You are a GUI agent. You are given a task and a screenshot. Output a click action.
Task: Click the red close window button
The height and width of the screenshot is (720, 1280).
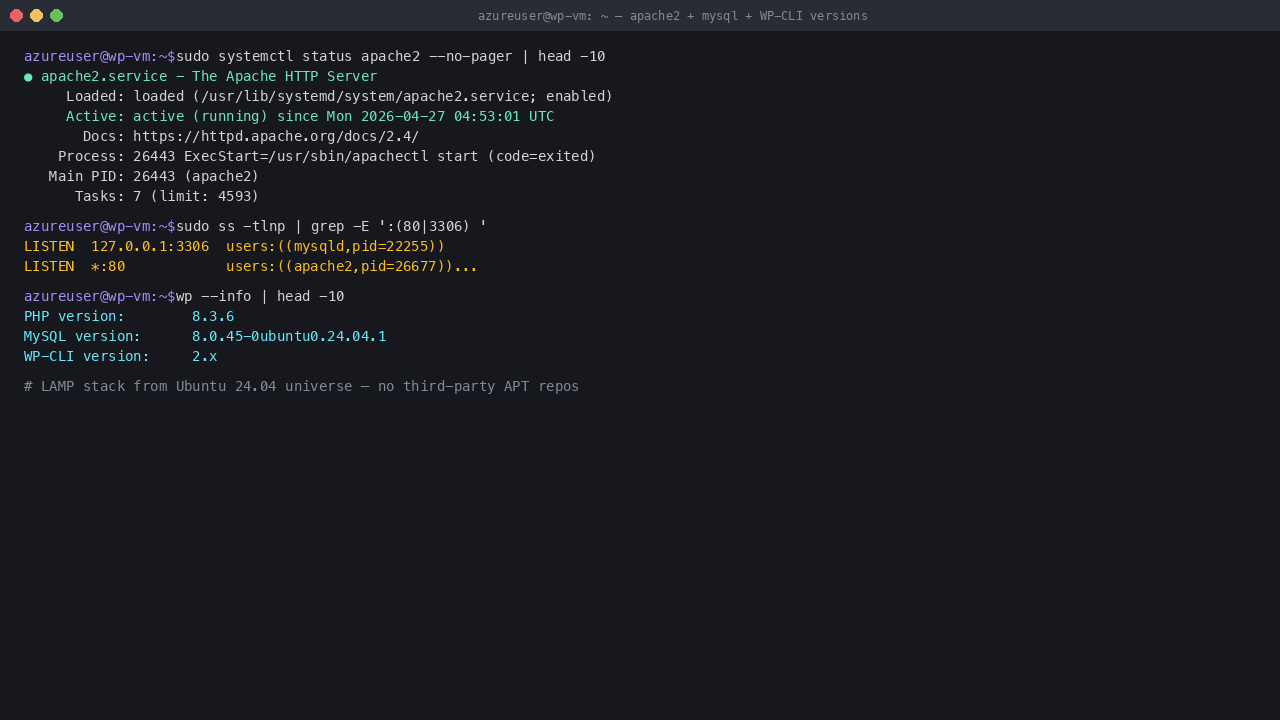(x=16, y=15)
